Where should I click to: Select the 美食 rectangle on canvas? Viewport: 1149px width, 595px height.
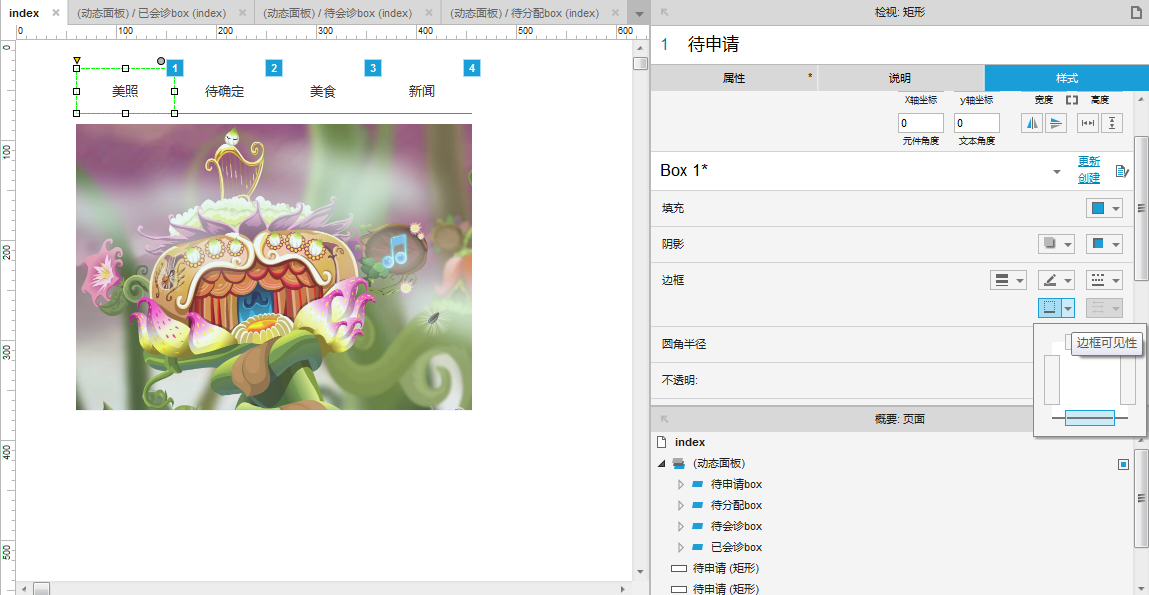(323, 91)
